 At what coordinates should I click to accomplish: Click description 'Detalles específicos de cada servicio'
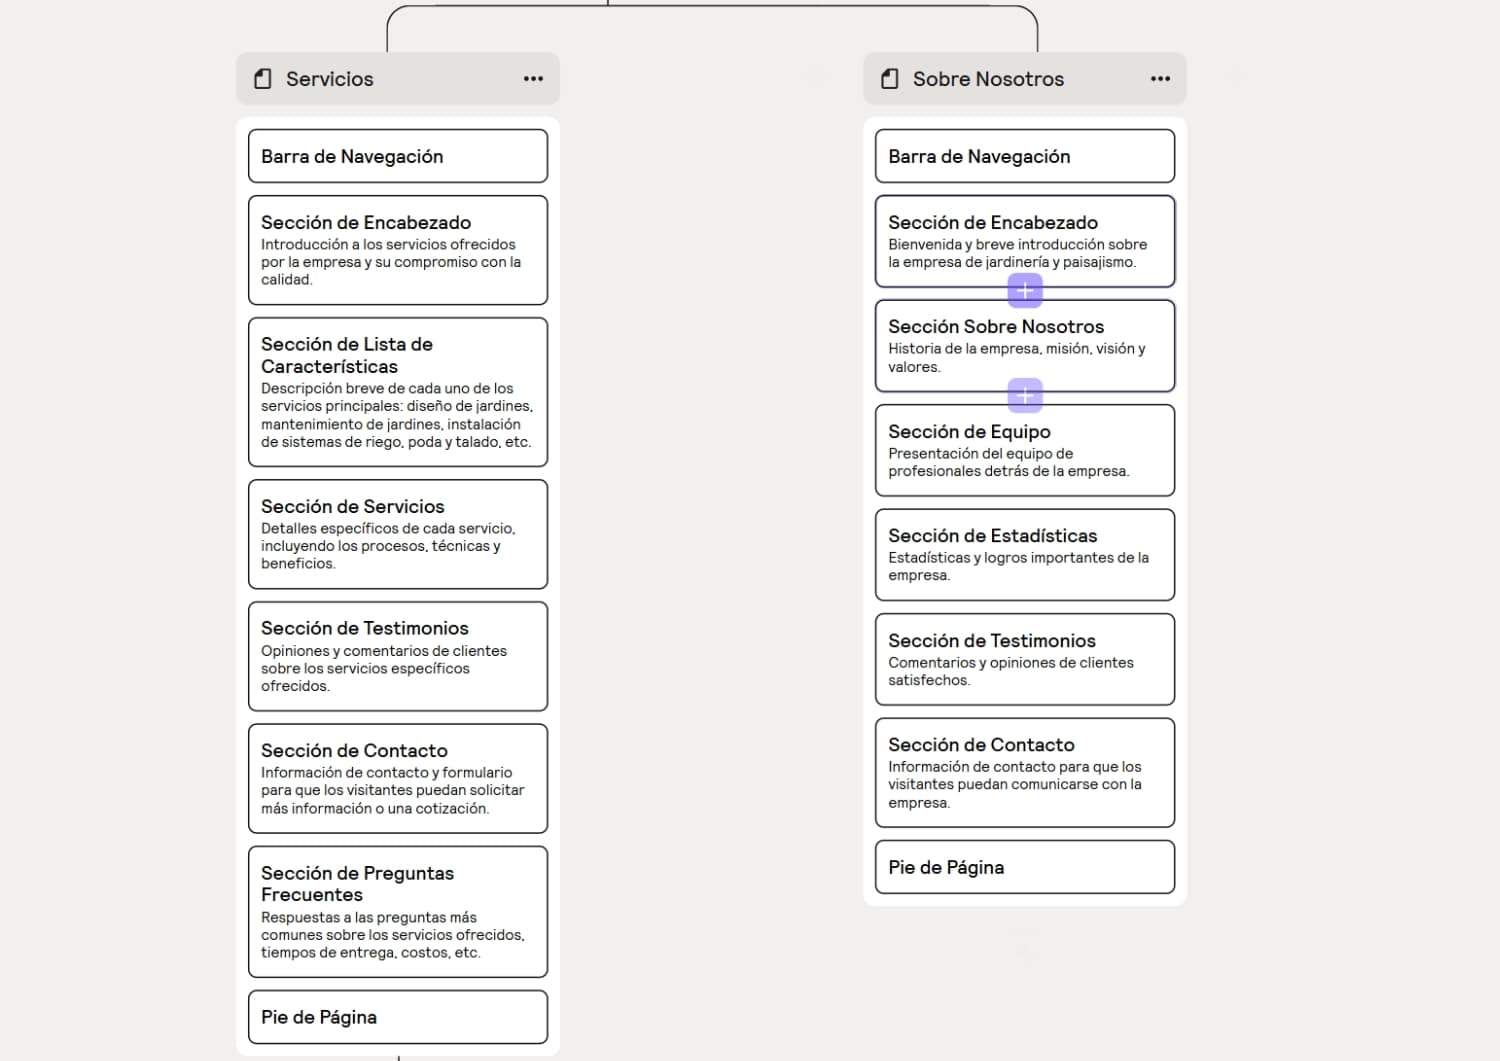point(388,546)
